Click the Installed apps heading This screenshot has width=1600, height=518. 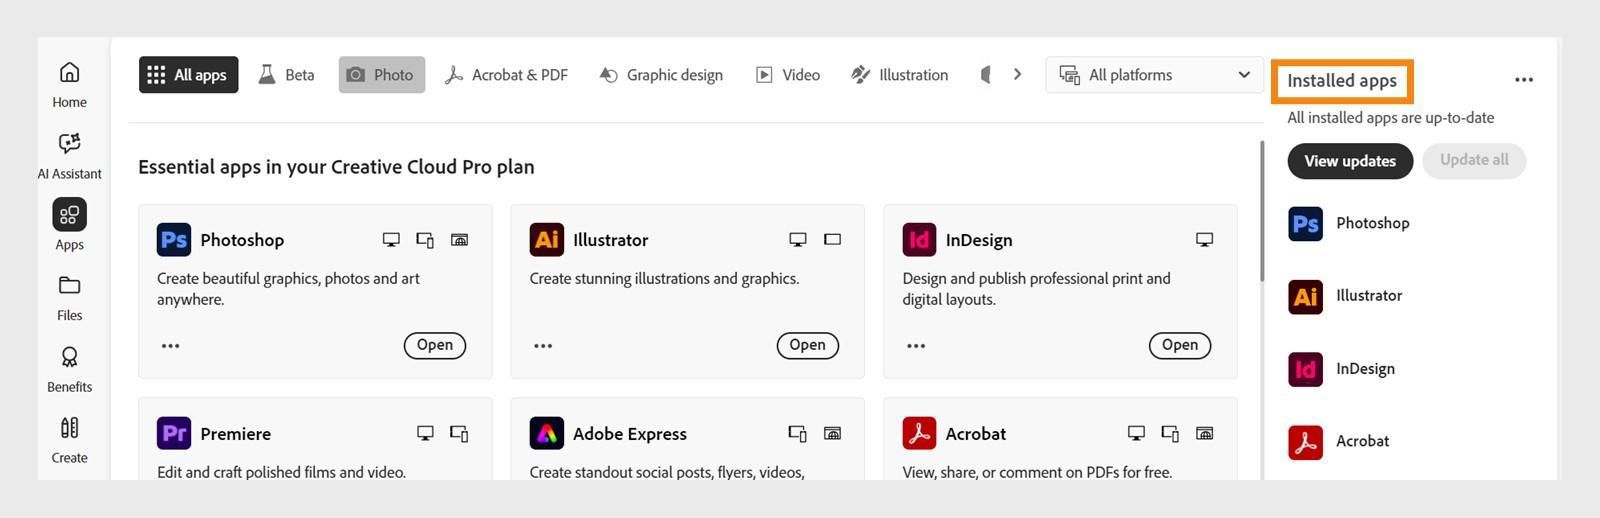[1342, 81]
